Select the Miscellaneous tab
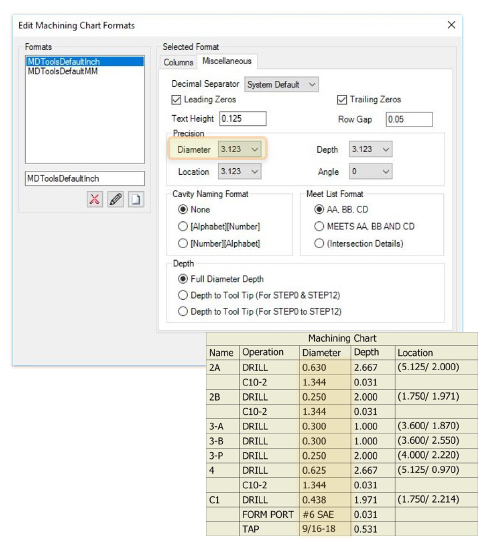 click(x=227, y=61)
